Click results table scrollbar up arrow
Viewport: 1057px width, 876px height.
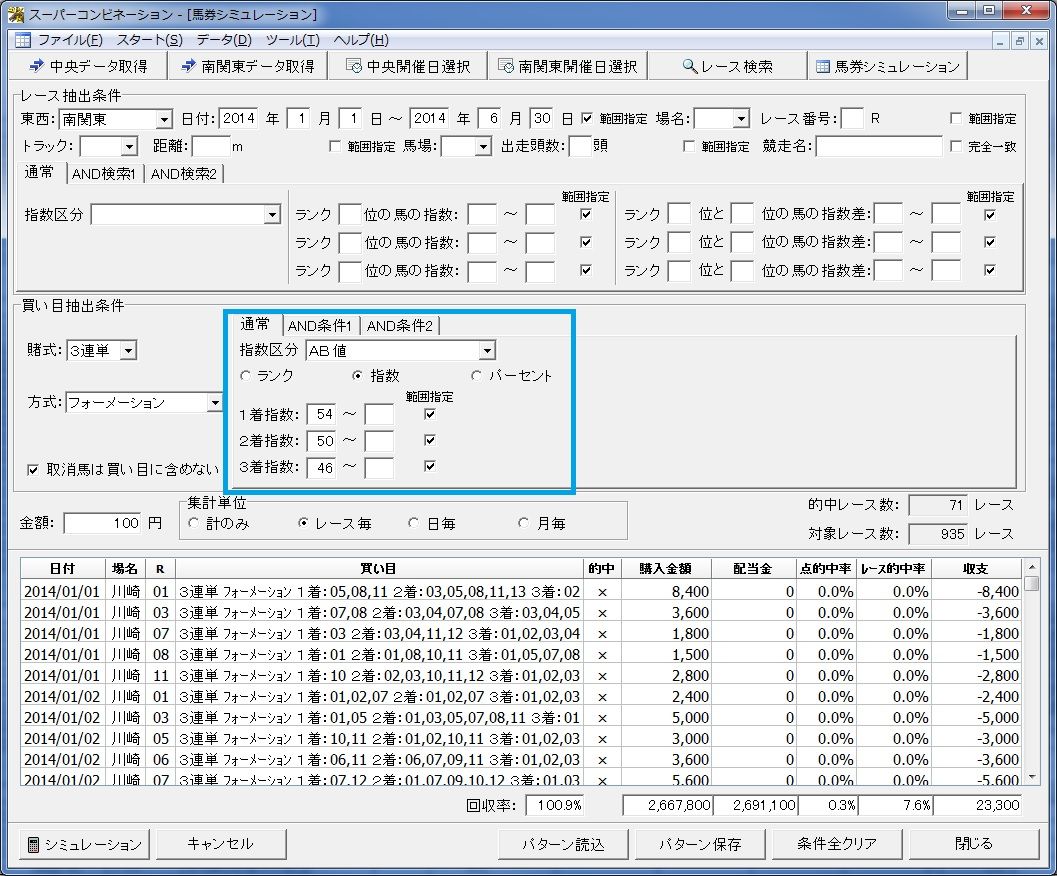(x=1031, y=566)
